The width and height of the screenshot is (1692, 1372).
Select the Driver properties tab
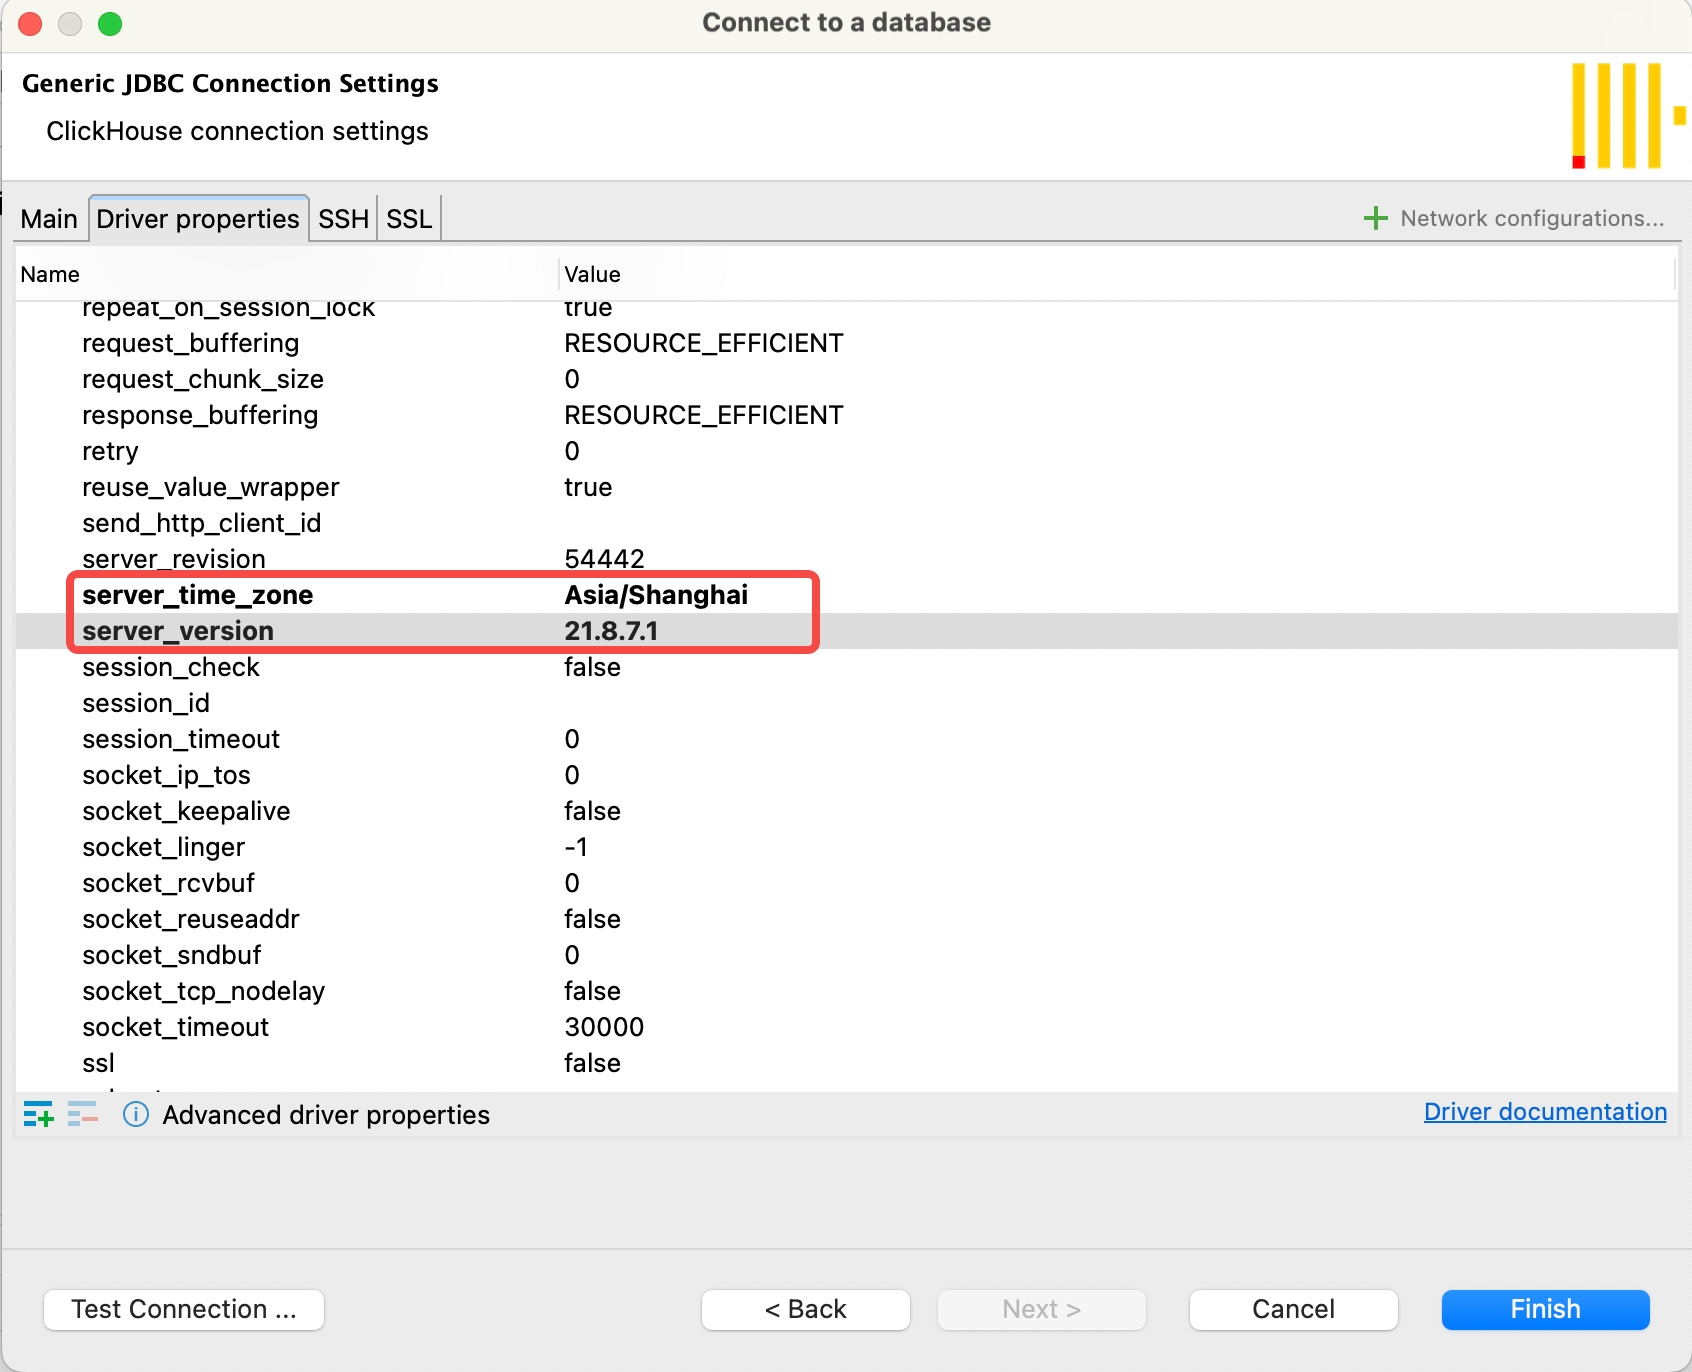tap(198, 219)
